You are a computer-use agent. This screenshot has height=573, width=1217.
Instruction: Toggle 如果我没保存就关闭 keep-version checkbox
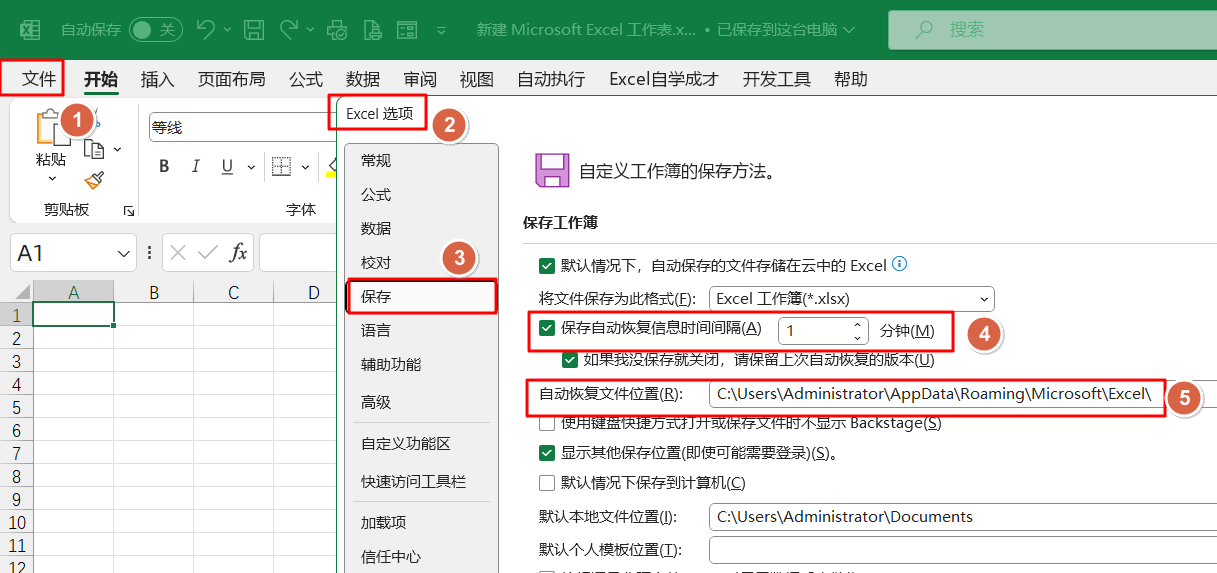(x=570, y=360)
